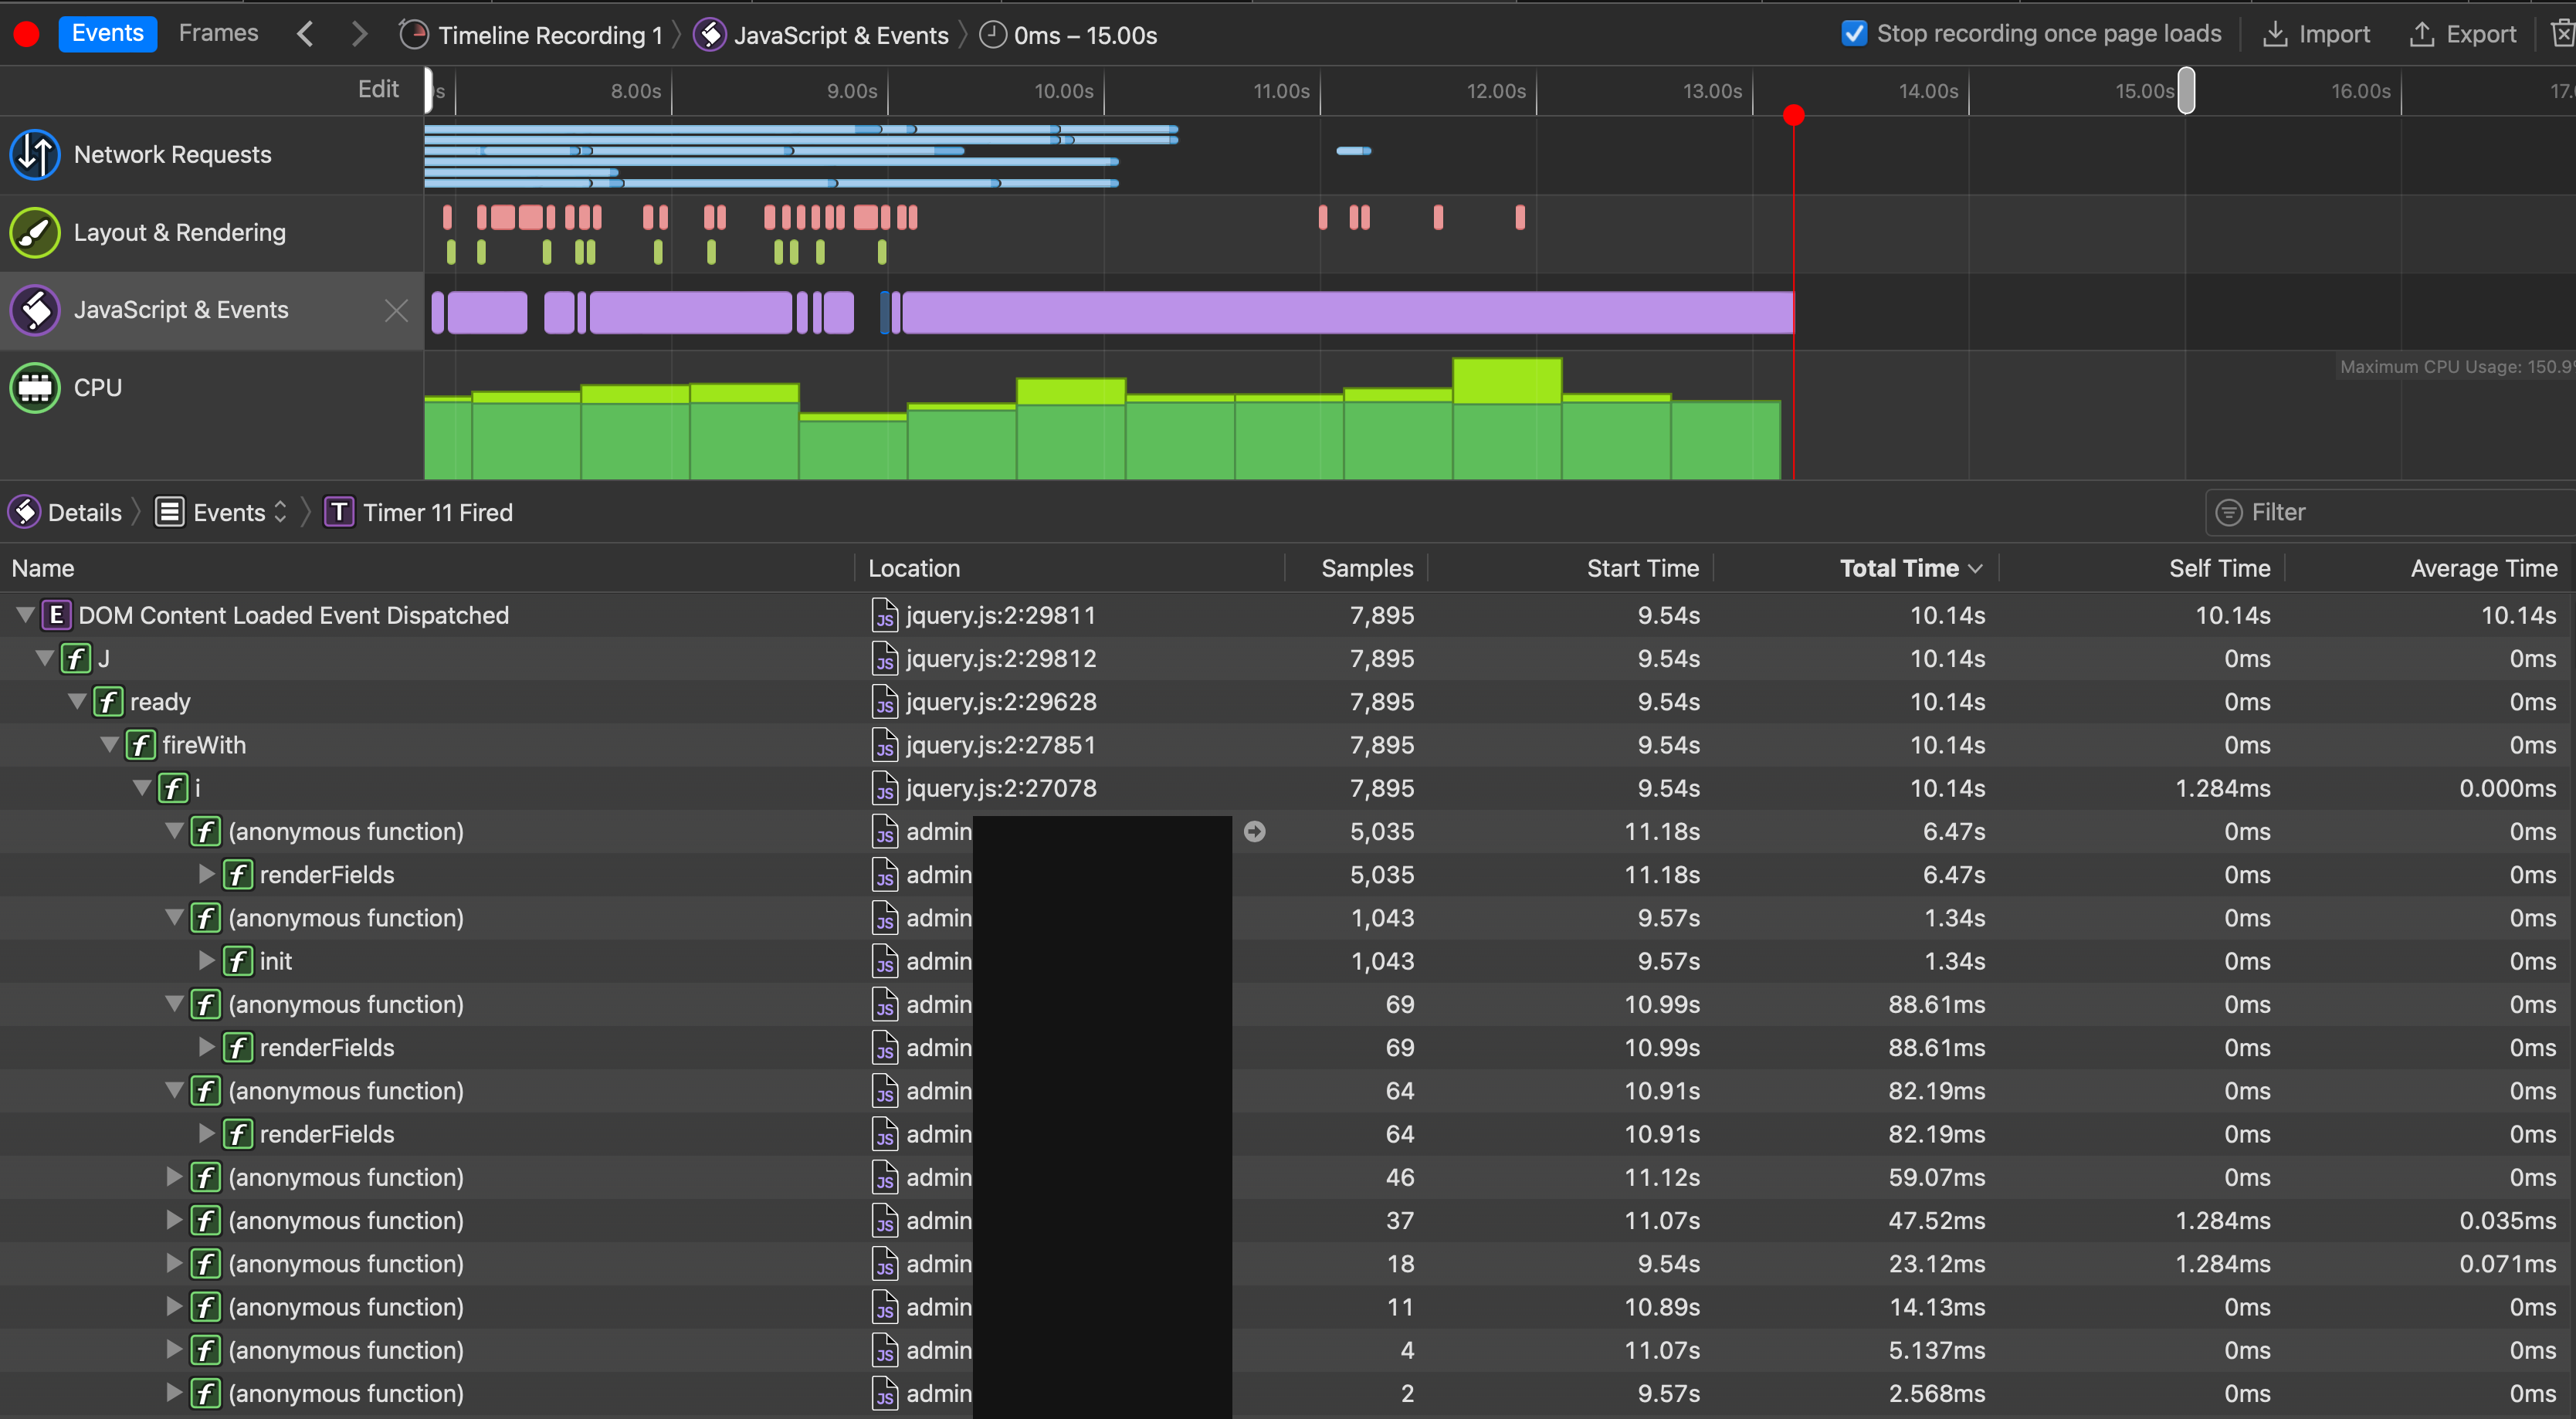Screen dimensions: 2576x1419
Task: Open jquery.js:2:27078 location
Action: pos(1000,788)
